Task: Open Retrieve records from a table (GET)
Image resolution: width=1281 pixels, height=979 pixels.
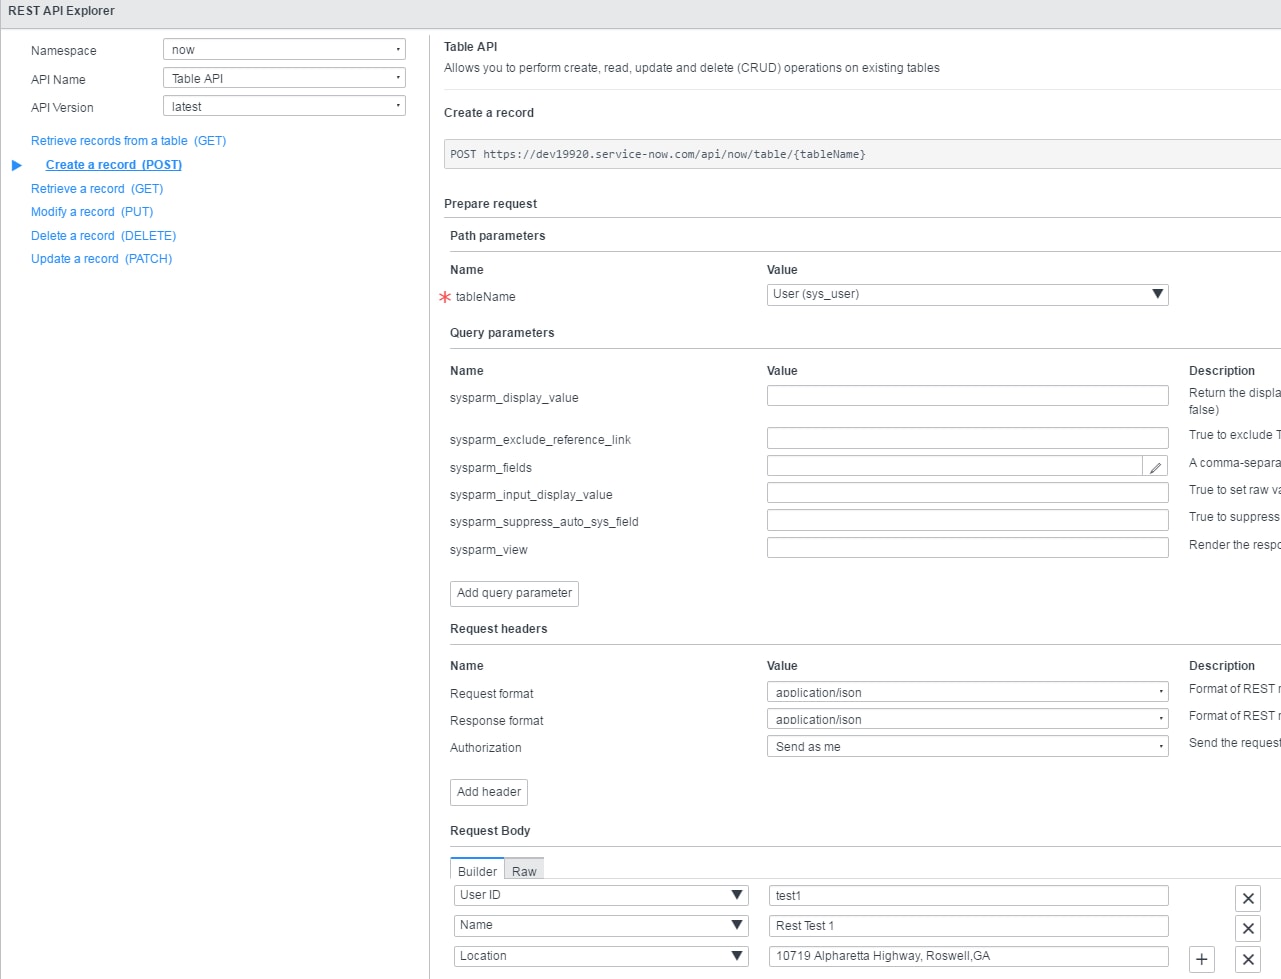Action: pyautogui.click(x=128, y=141)
